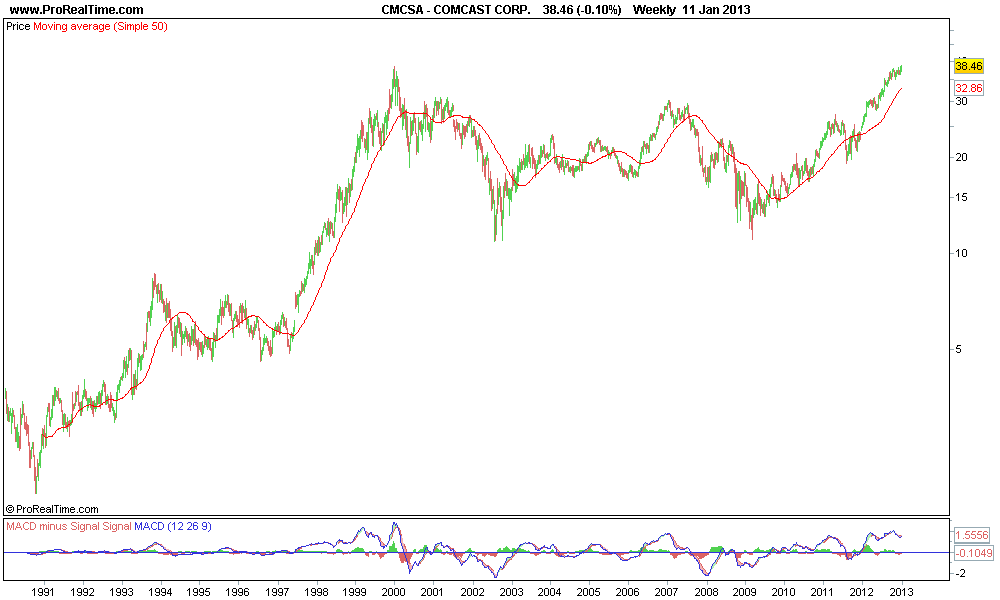Screen dimensions: 1000x600
Task: Click the 2008 year axis label
Action: tap(706, 592)
